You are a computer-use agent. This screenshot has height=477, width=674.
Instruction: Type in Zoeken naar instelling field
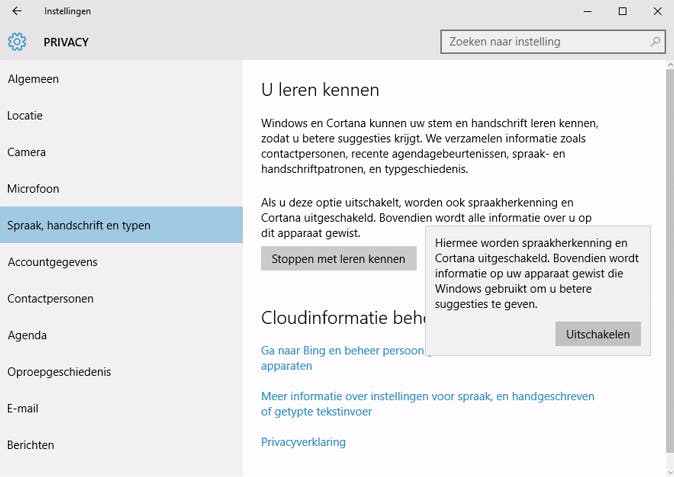pyautogui.click(x=545, y=42)
